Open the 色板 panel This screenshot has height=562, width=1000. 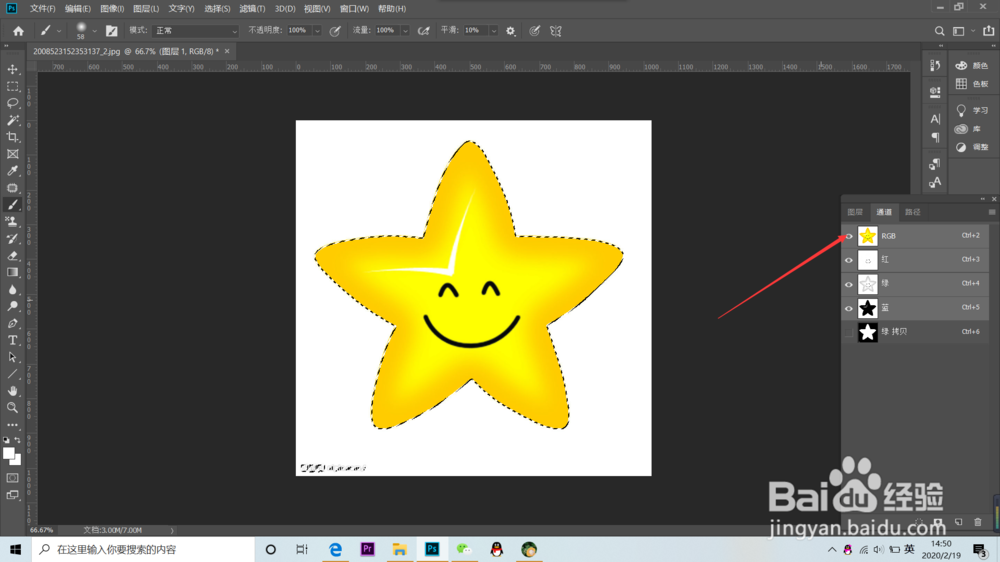tap(972, 84)
